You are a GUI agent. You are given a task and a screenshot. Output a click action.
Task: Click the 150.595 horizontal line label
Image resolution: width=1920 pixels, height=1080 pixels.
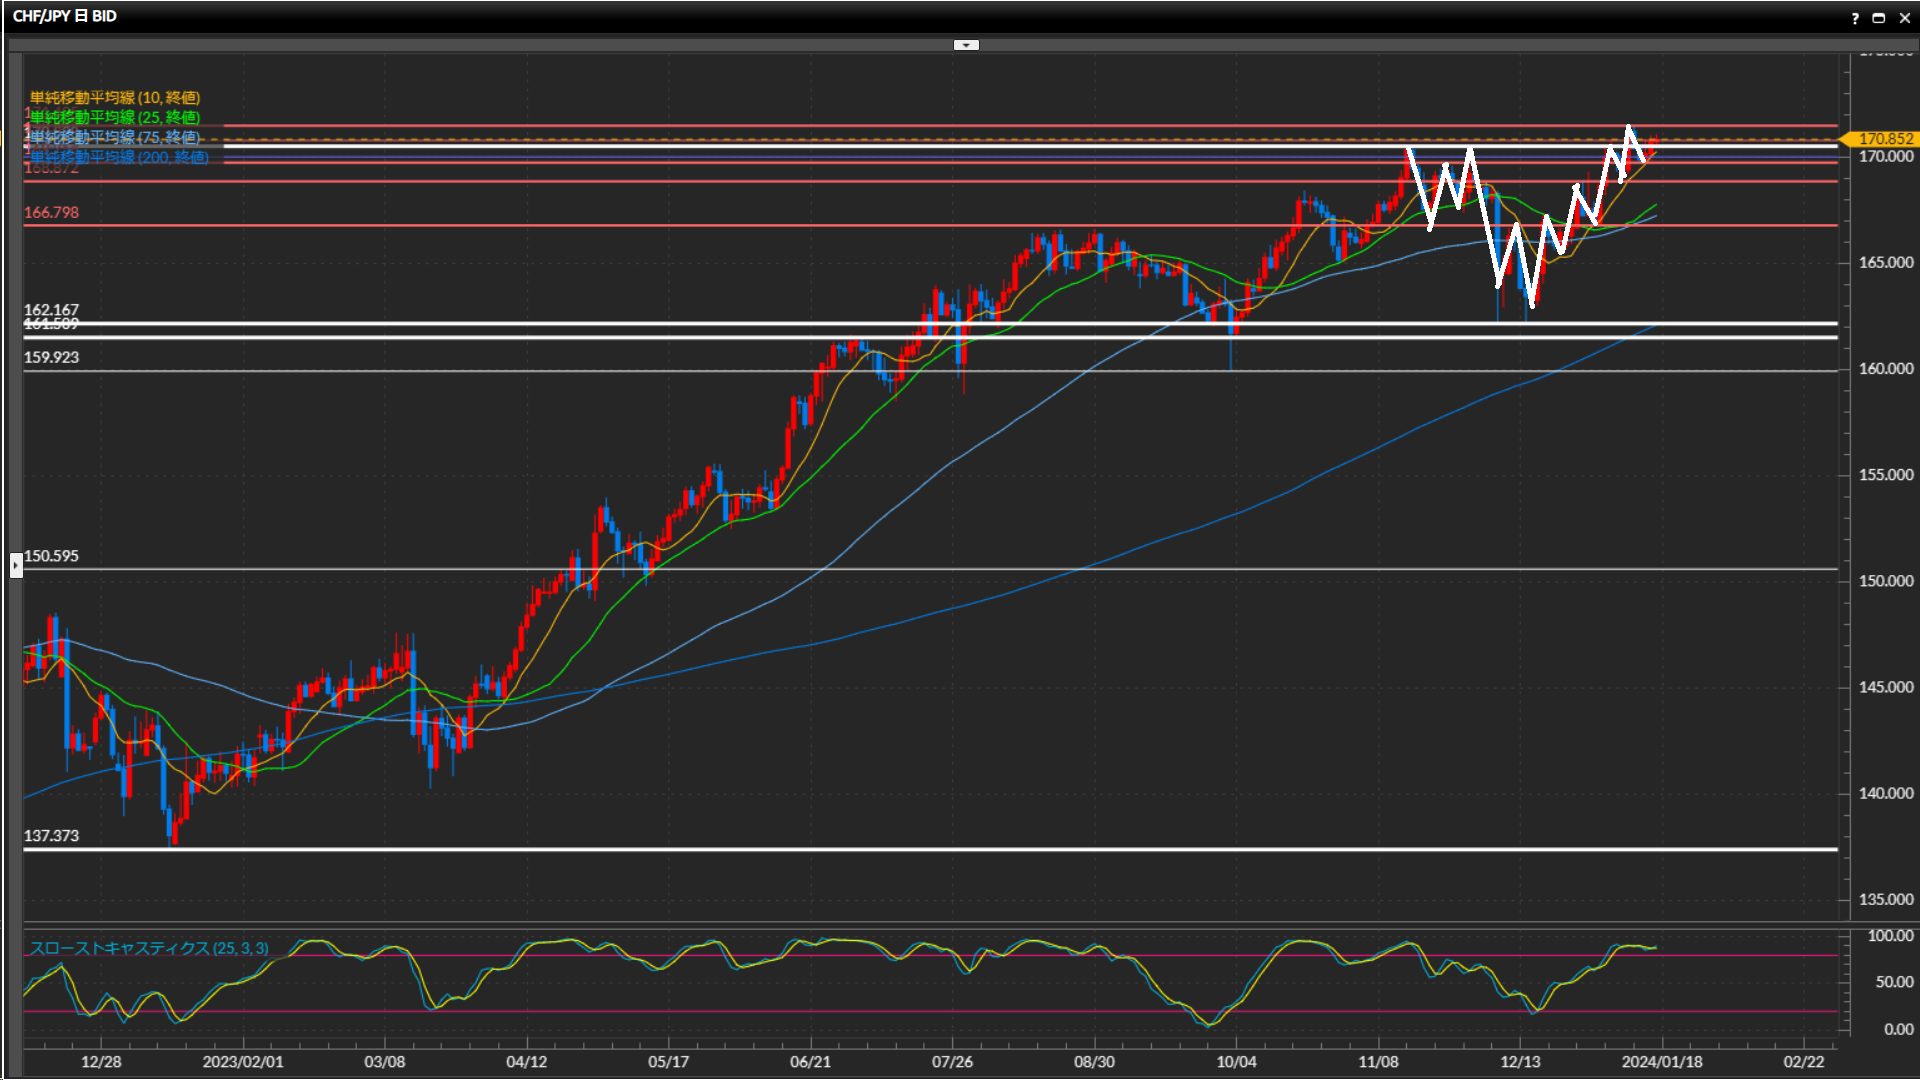51,556
